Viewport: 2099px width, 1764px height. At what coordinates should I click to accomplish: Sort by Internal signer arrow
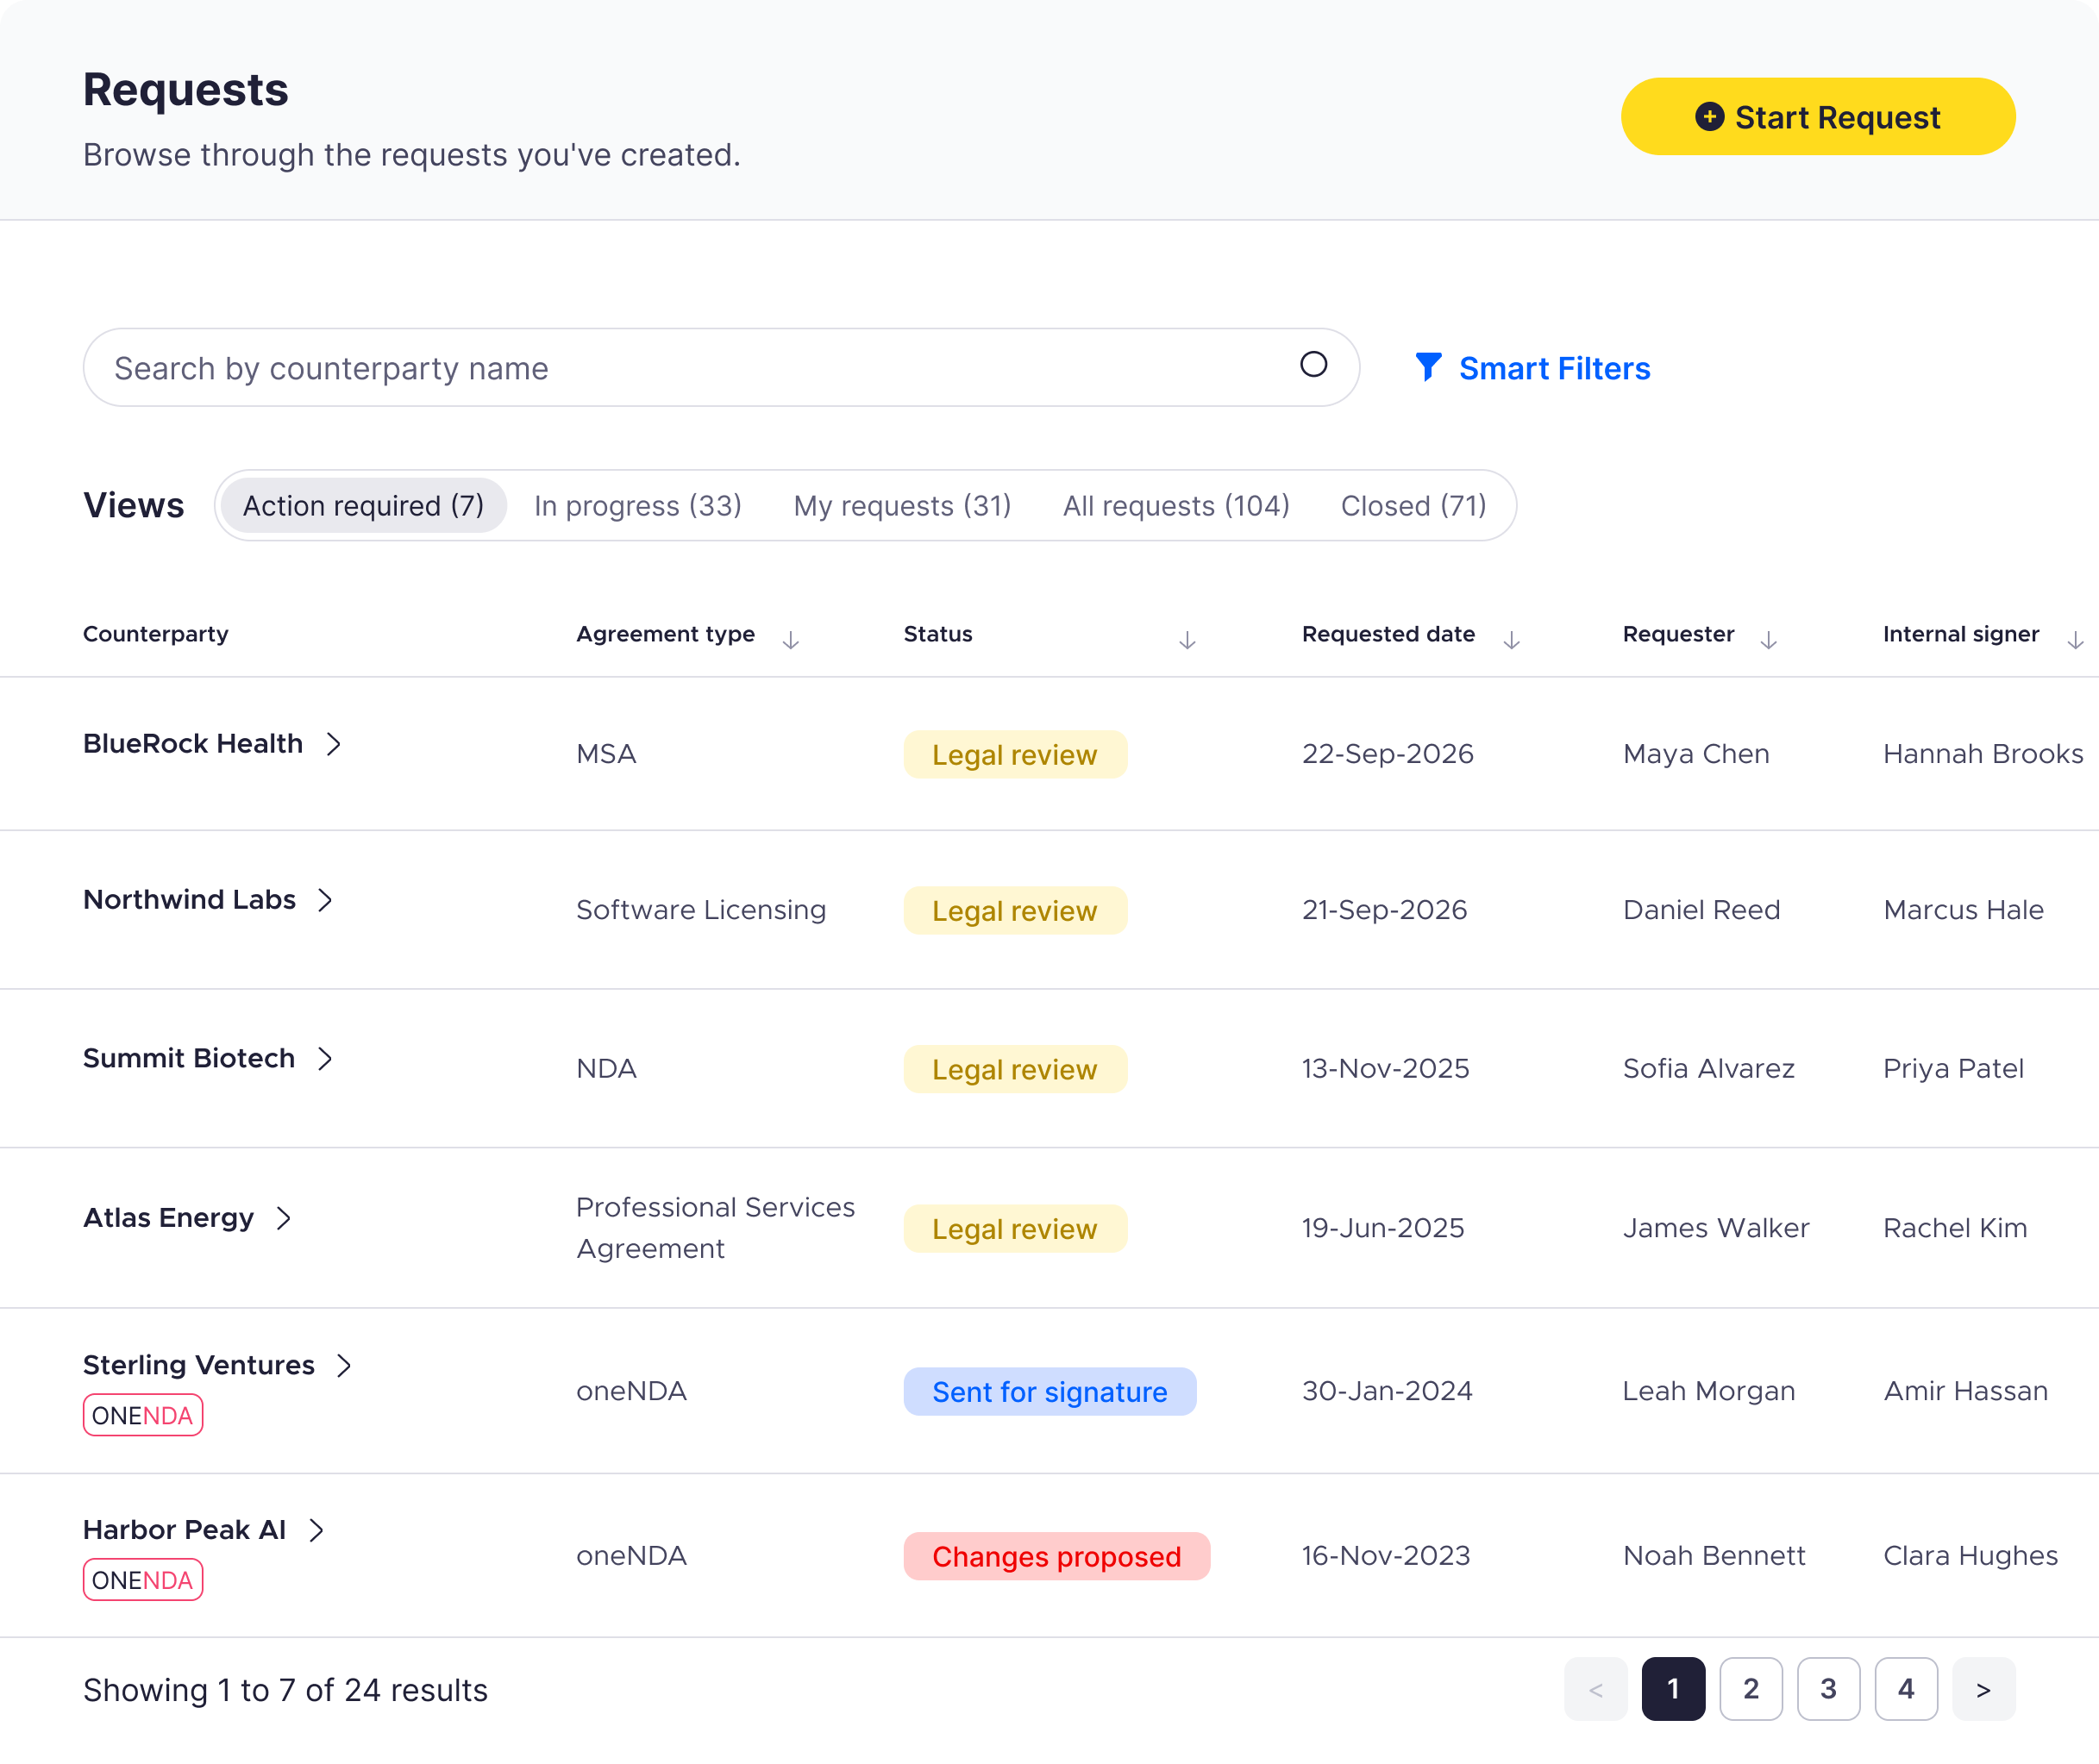click(x=2075, y=640)
